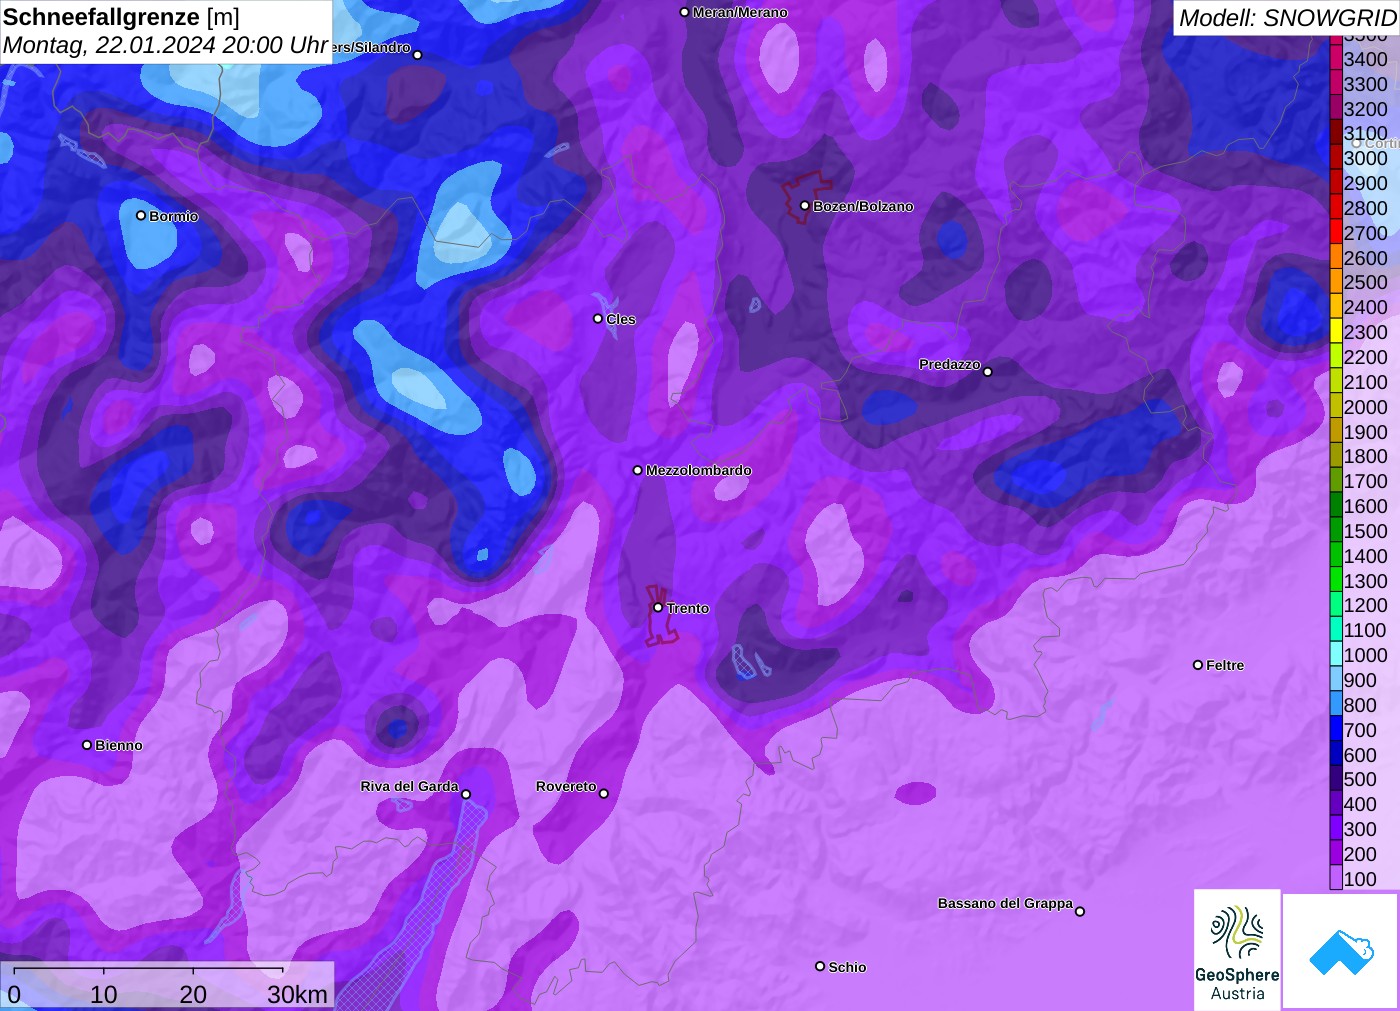Select the Feltre location marker
The height and width of the screenshot is (1011, 1400).
[1197, 664]
